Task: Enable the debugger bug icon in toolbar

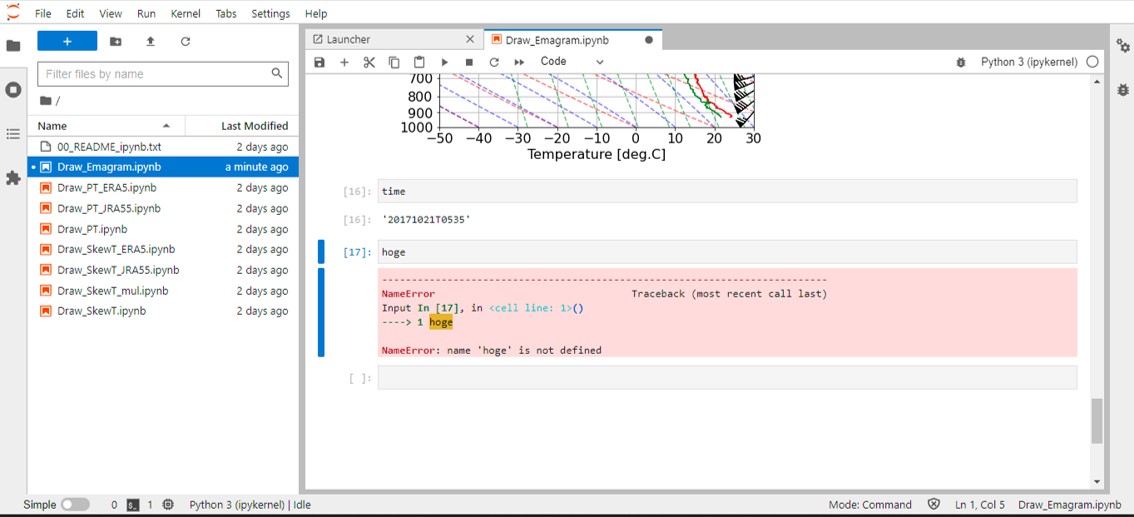Action: point(960,63)
